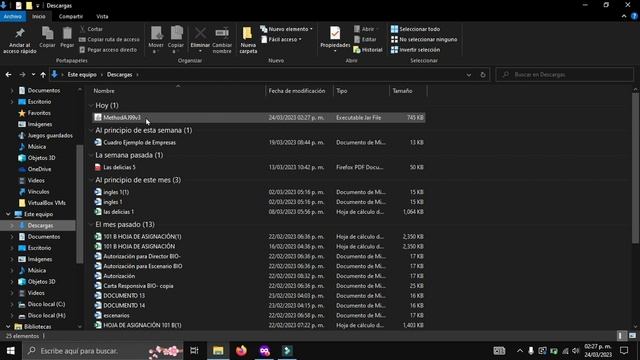
Task: Collapse the Este equipo tree node
Action: [x=8, y=214]
